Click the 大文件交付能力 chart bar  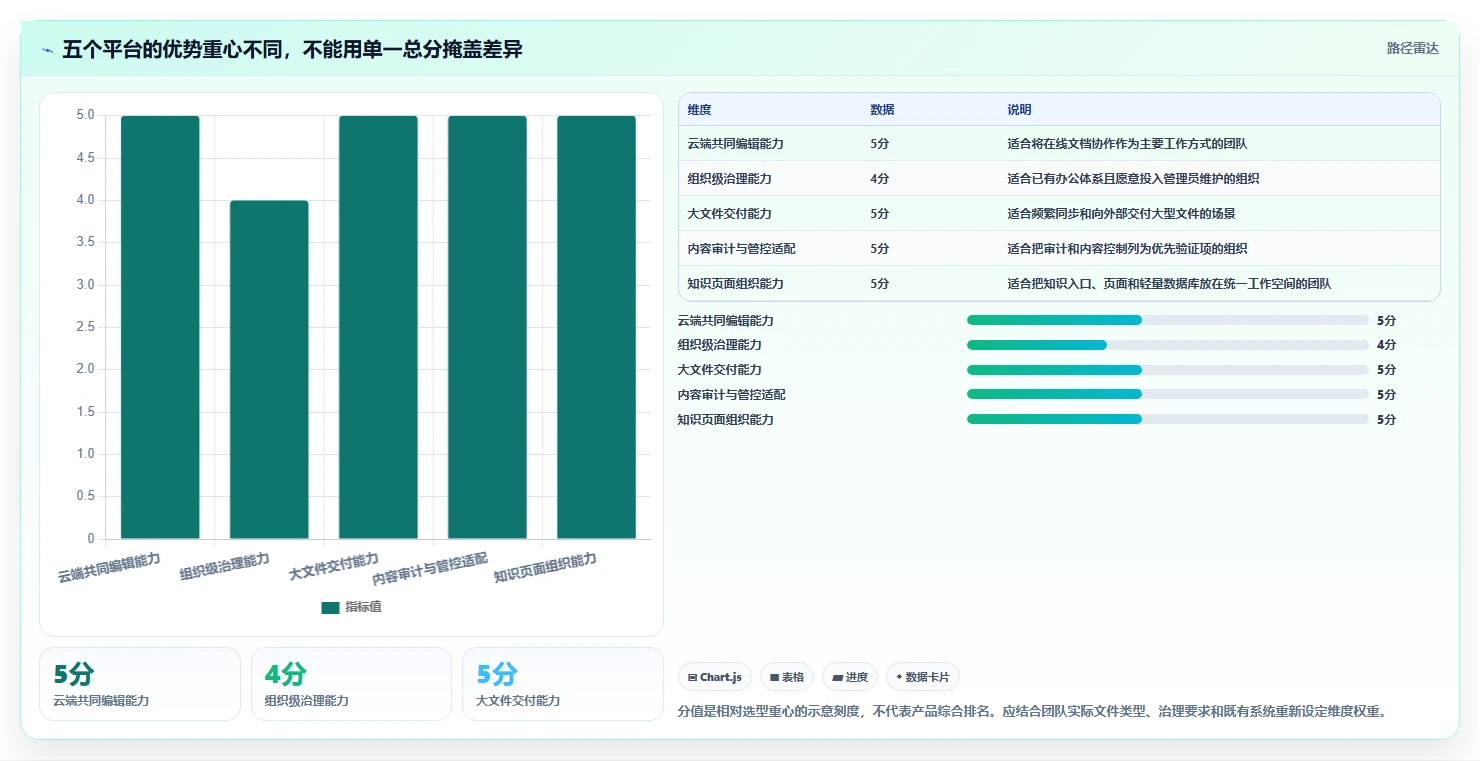pos(378,327)
